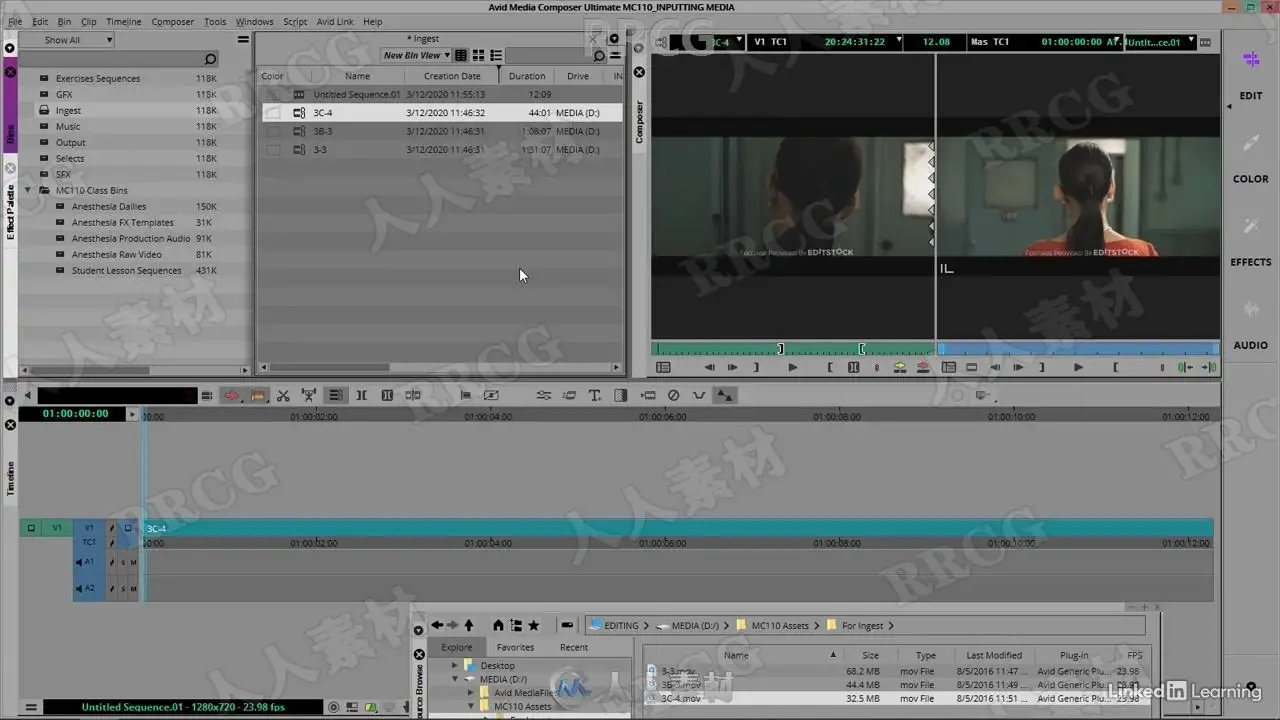Toggle A2 track selector in timeline
This screenshot has width=1280, height=720.
coord(89,589)
